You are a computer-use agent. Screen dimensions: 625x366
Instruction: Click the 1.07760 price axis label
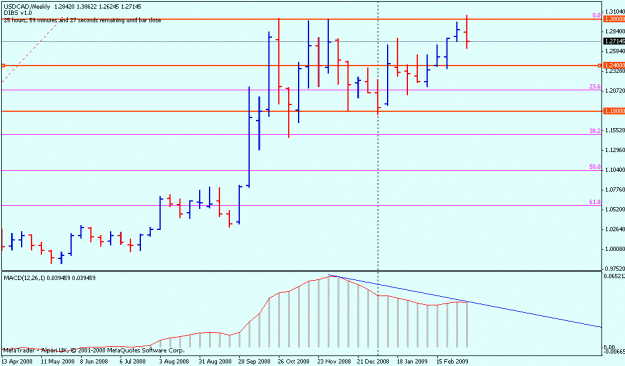pyautogui.click(x=615, y=190)
